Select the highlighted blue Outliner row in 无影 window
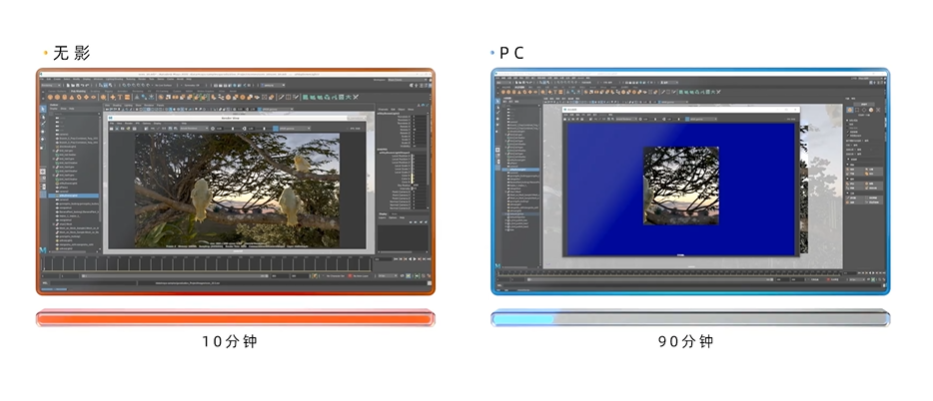The height and width of the screenshot is (401, 933). (x=74, y=195)
